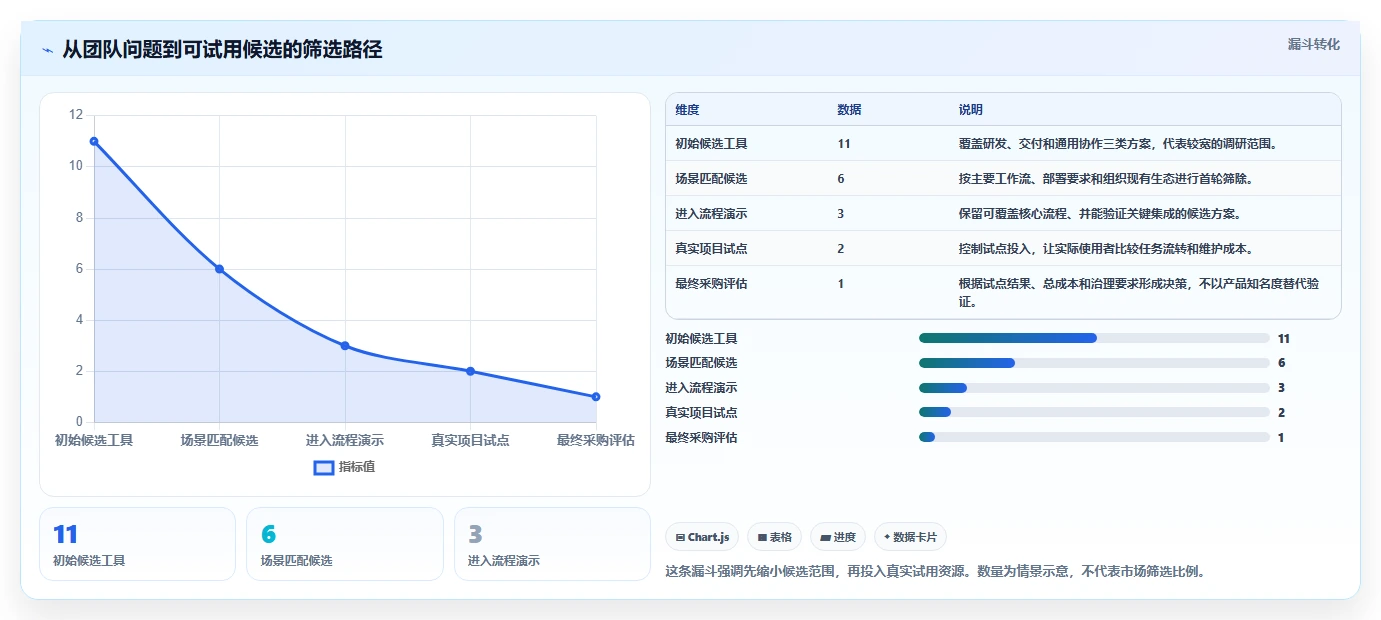Select the 初始候选工具 table row cell
1381x620 pixels.
tap(711, 143)
